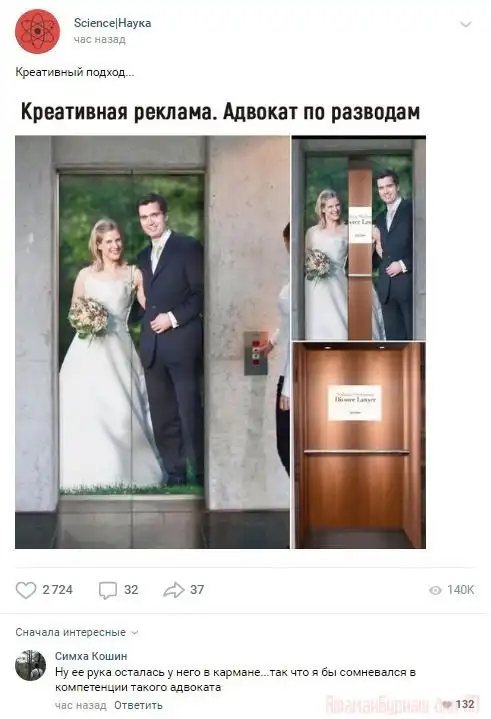This screenshot has width=491, height=719.
Task: Open Симха Кошин's profile avatar
Action: point(30,665)
